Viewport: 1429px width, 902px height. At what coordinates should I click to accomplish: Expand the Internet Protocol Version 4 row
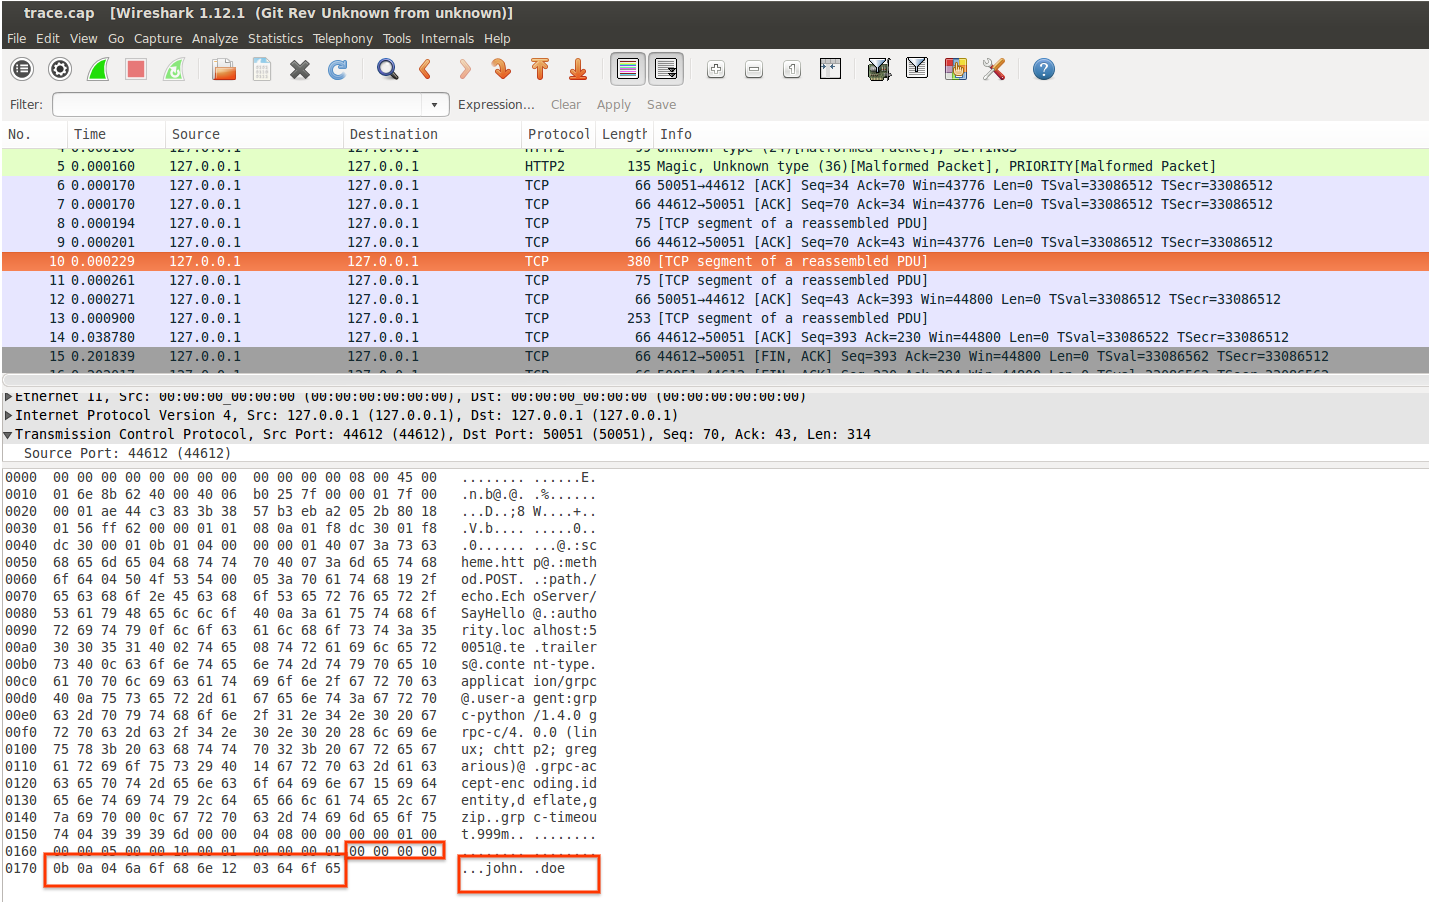[9, 415]
